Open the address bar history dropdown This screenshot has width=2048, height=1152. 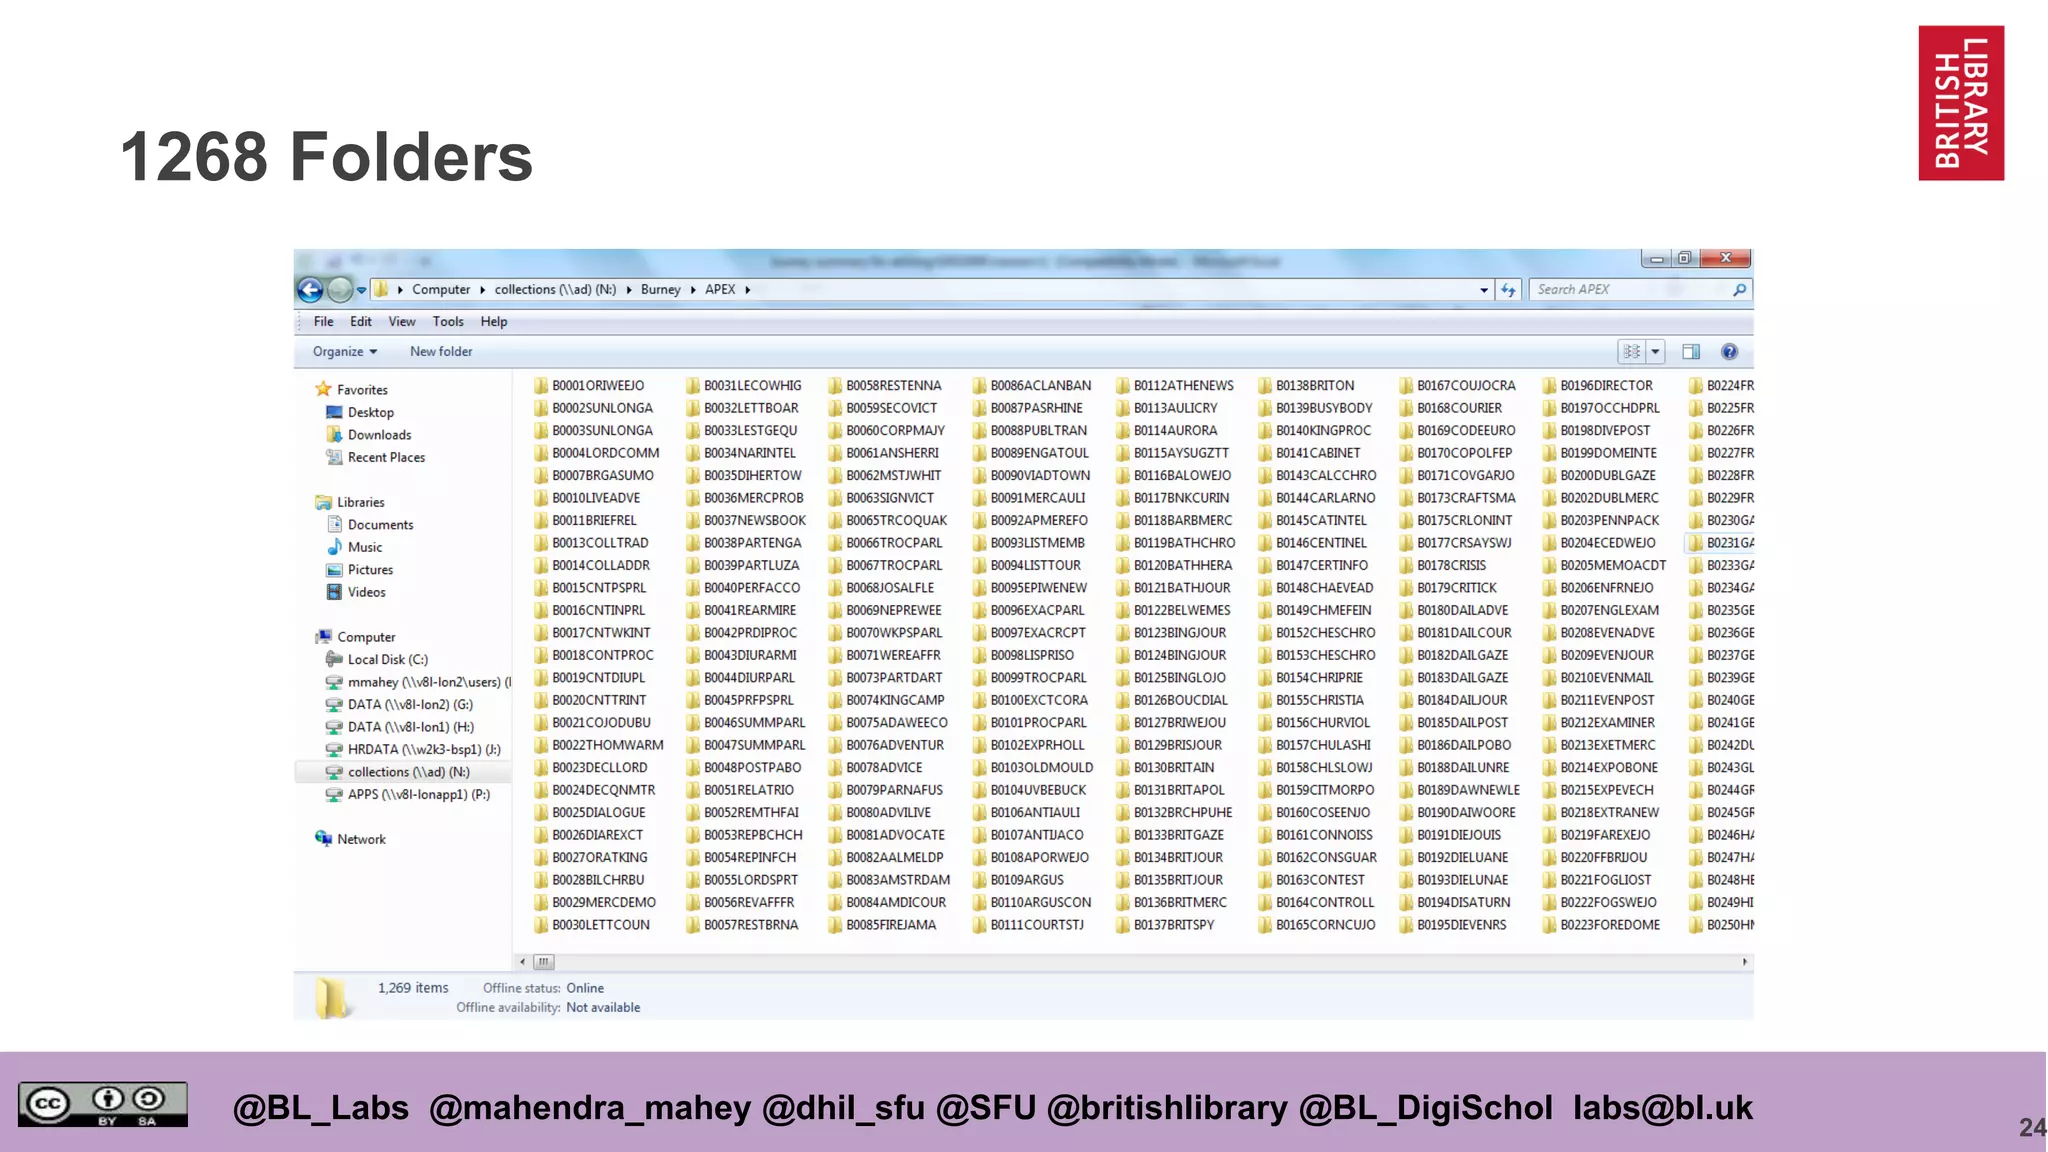tap(1484, 290)
